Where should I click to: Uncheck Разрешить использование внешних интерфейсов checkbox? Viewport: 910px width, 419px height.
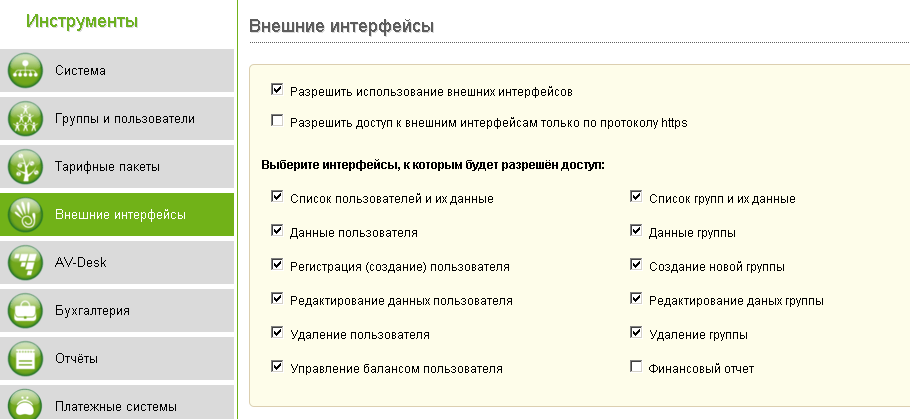(277, 89)
